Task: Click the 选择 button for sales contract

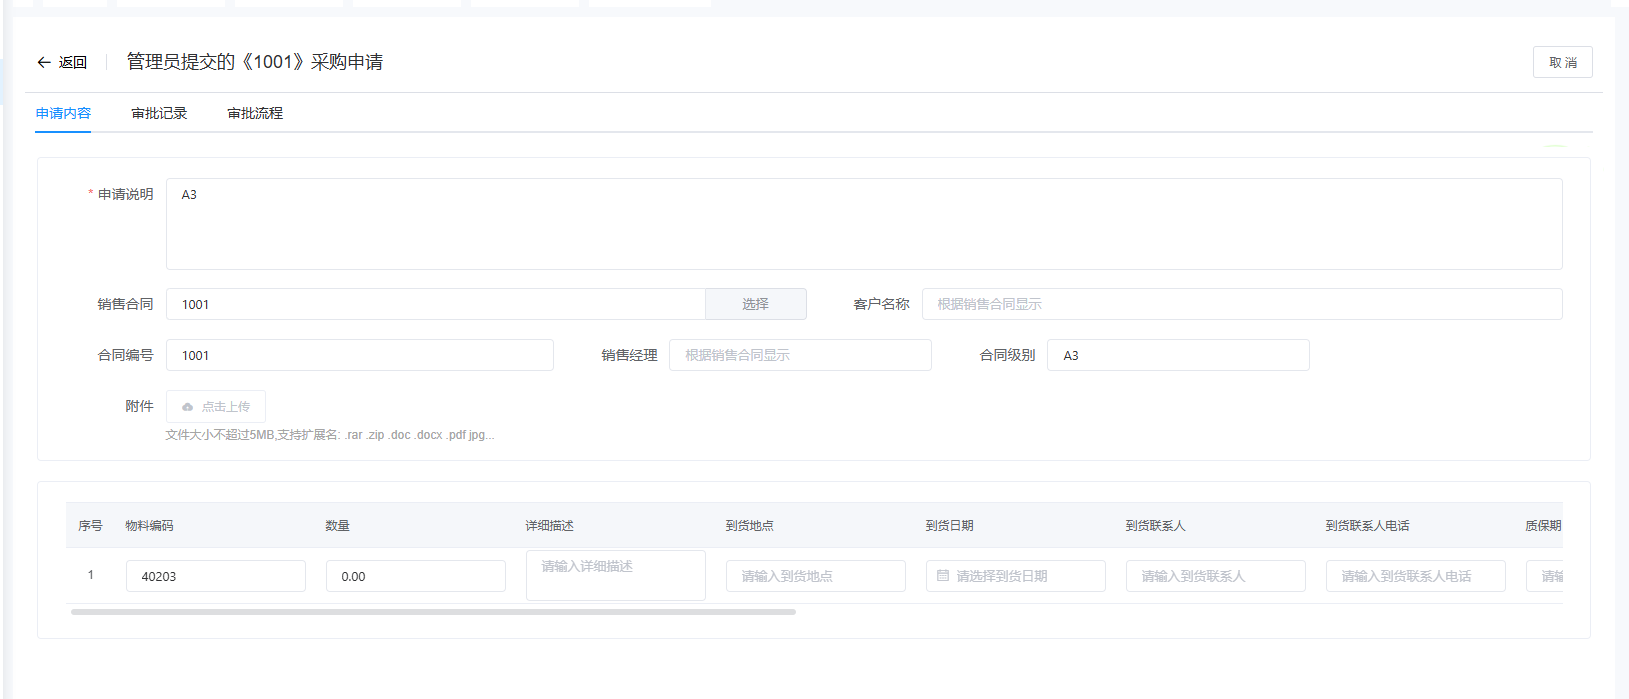Action: click(x=755, y=304)
